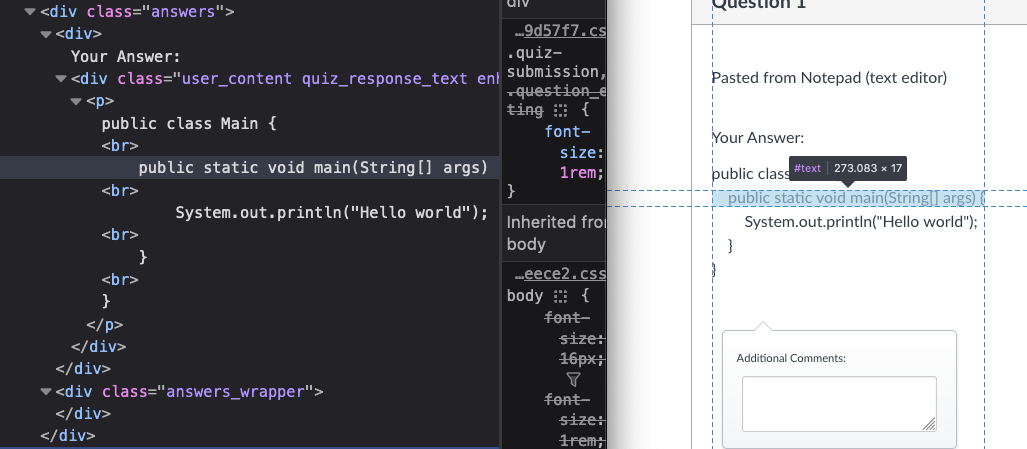The image size is (1027, 449).
Task: Select the closing </p> tag row
Action: point(105,324)
